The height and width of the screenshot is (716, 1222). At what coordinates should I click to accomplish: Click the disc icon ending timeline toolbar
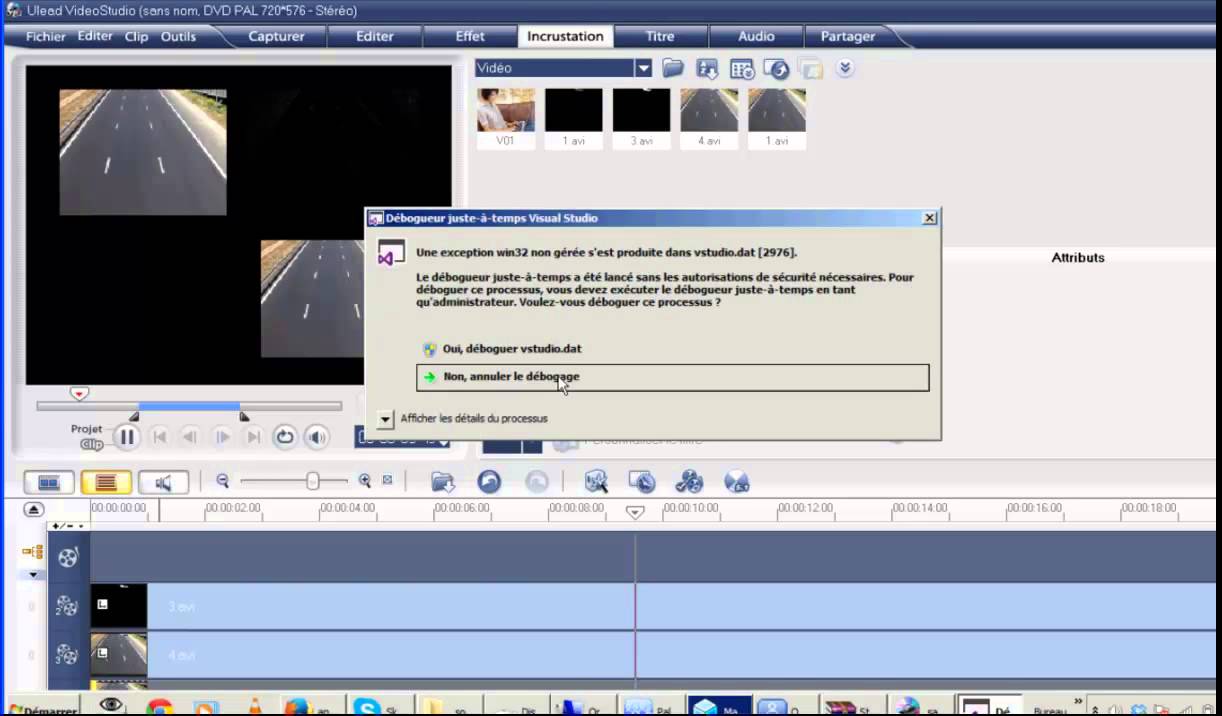[x=737, y=482]
